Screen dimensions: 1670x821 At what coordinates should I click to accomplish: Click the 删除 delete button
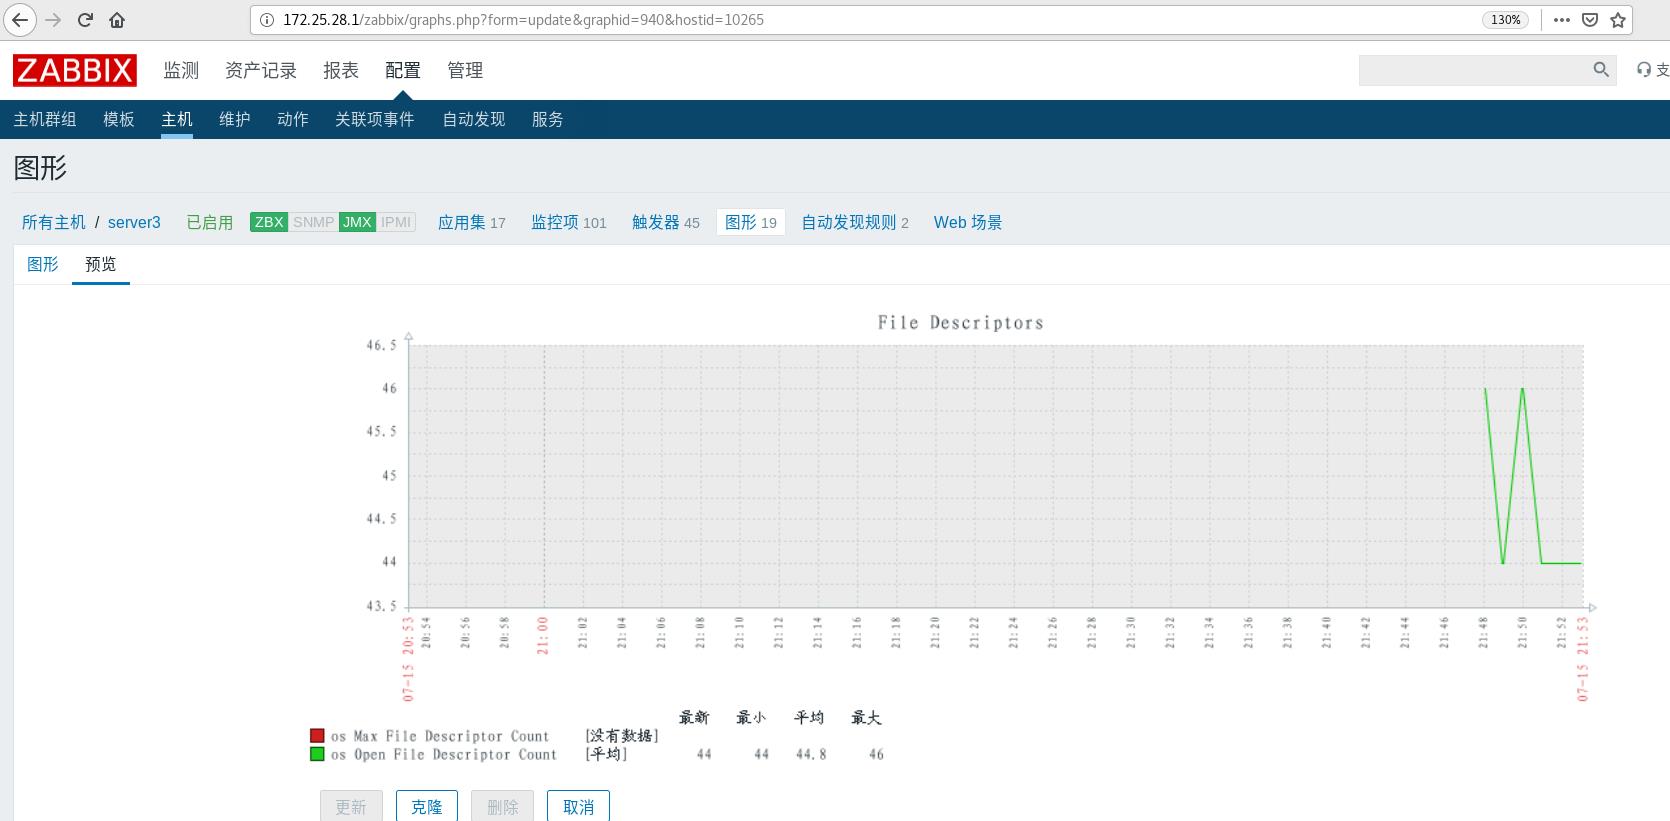coord(503,806)
